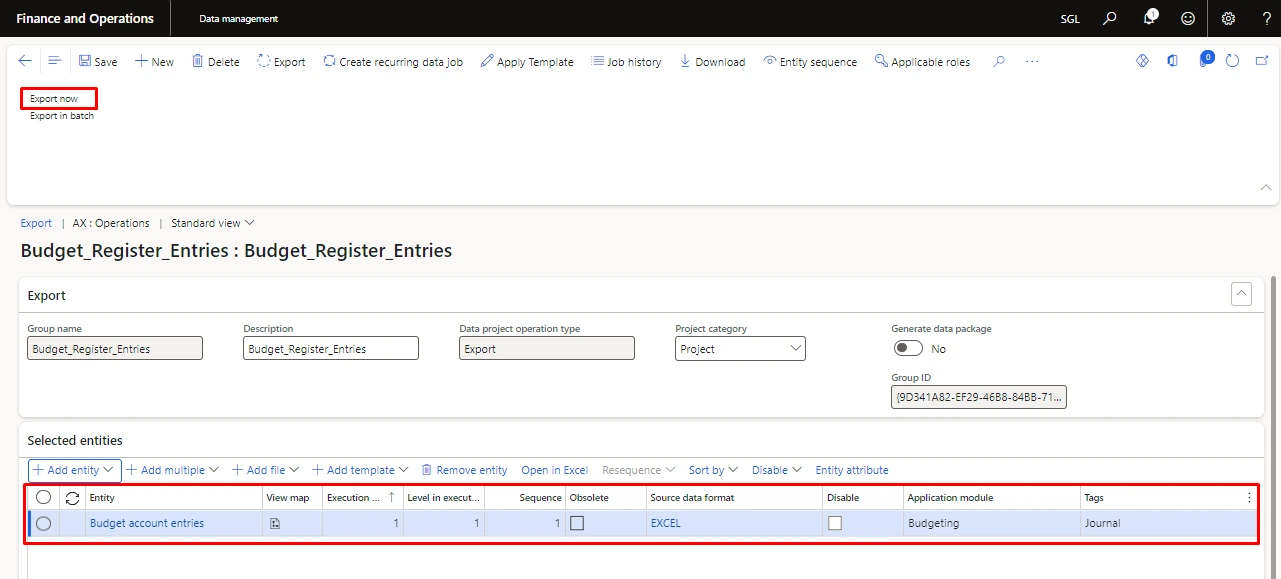Open Entity sequence
This screenshot has height=579, width=1281.
click(x=810, y=61)
